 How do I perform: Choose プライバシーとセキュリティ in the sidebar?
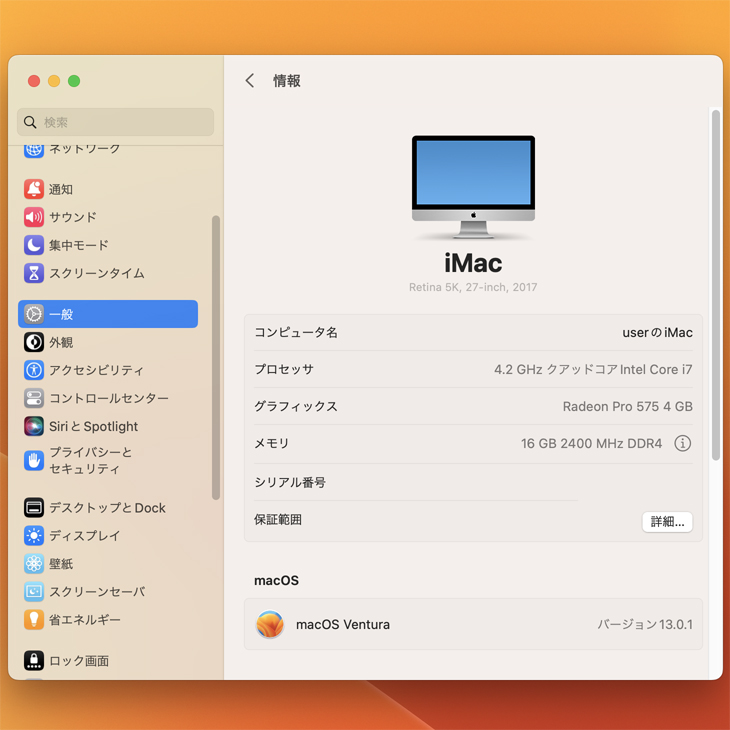coord(90,460)
